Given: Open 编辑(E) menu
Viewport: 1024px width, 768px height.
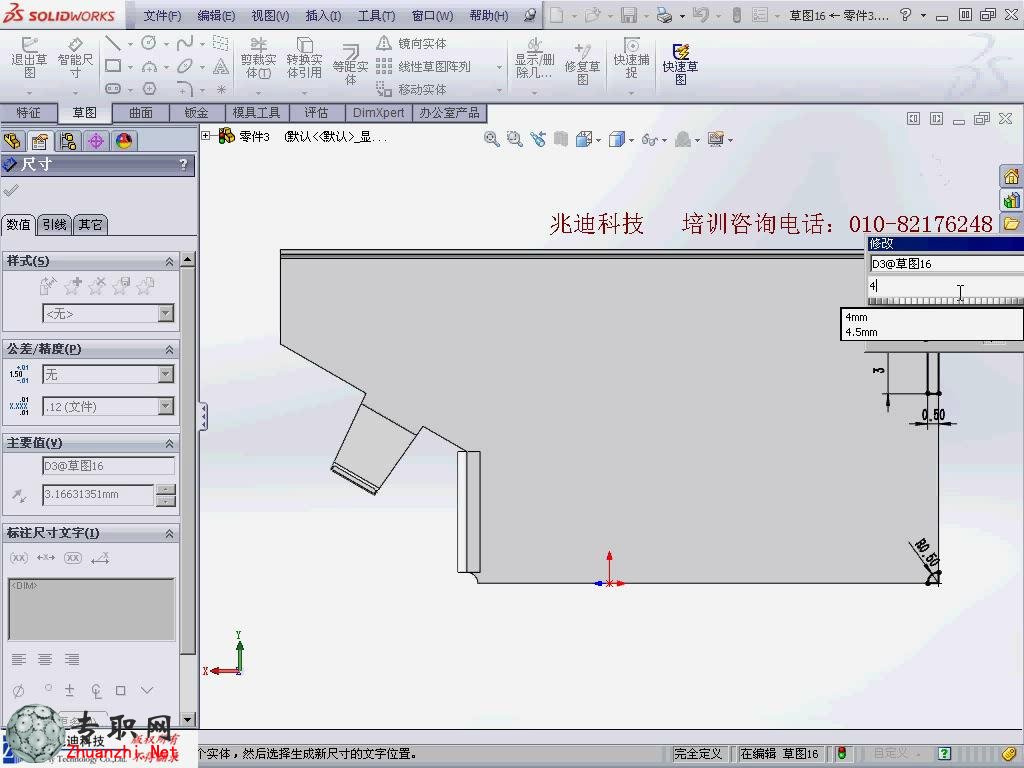Looking at the screenshot, I should 216,16.
